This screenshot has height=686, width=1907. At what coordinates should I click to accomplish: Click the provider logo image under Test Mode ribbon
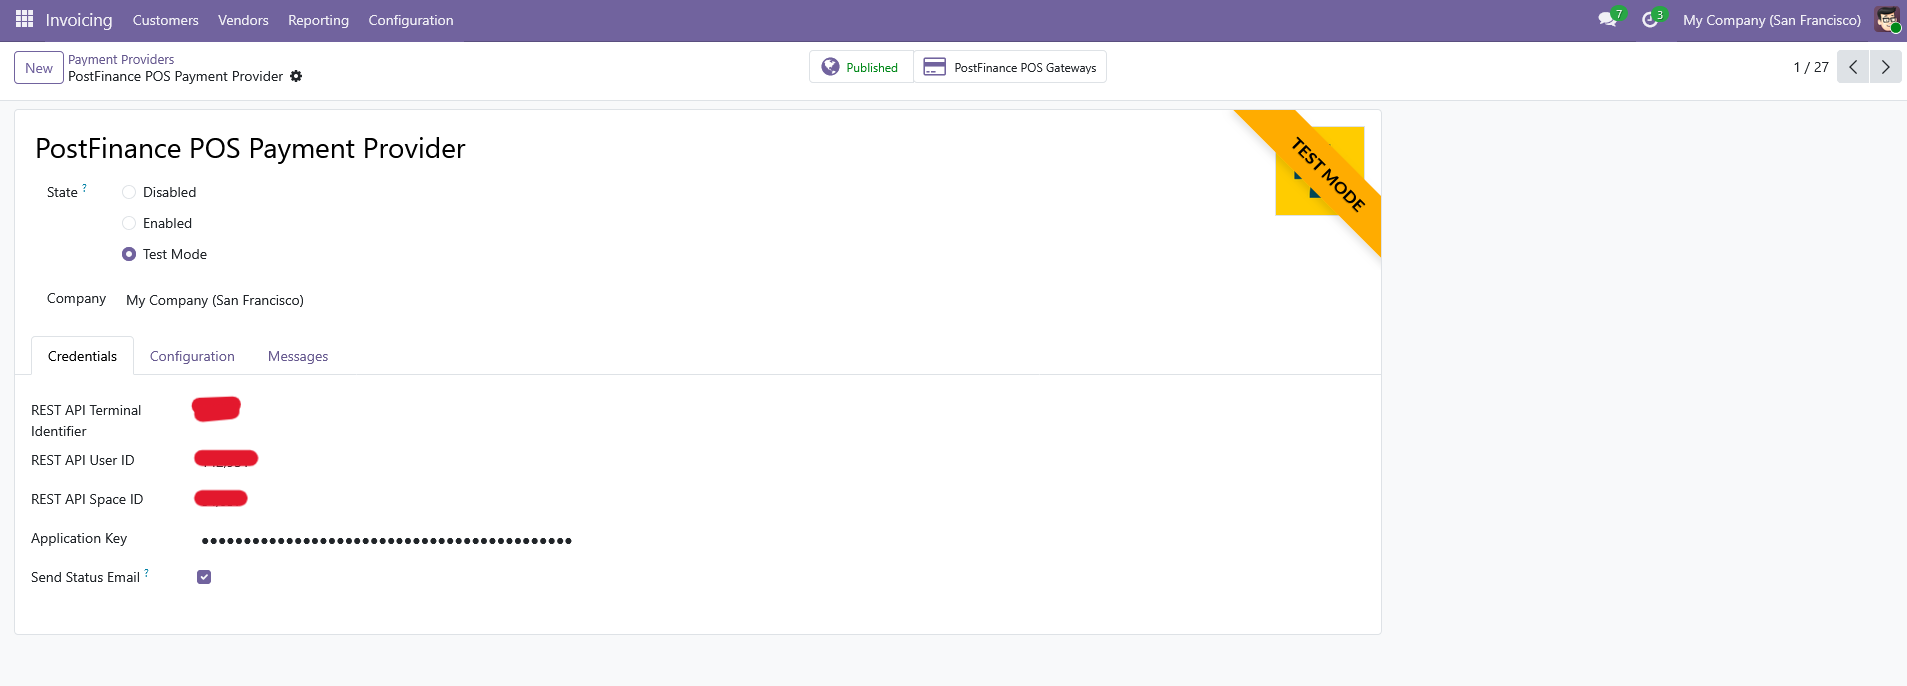[1320, 171]
